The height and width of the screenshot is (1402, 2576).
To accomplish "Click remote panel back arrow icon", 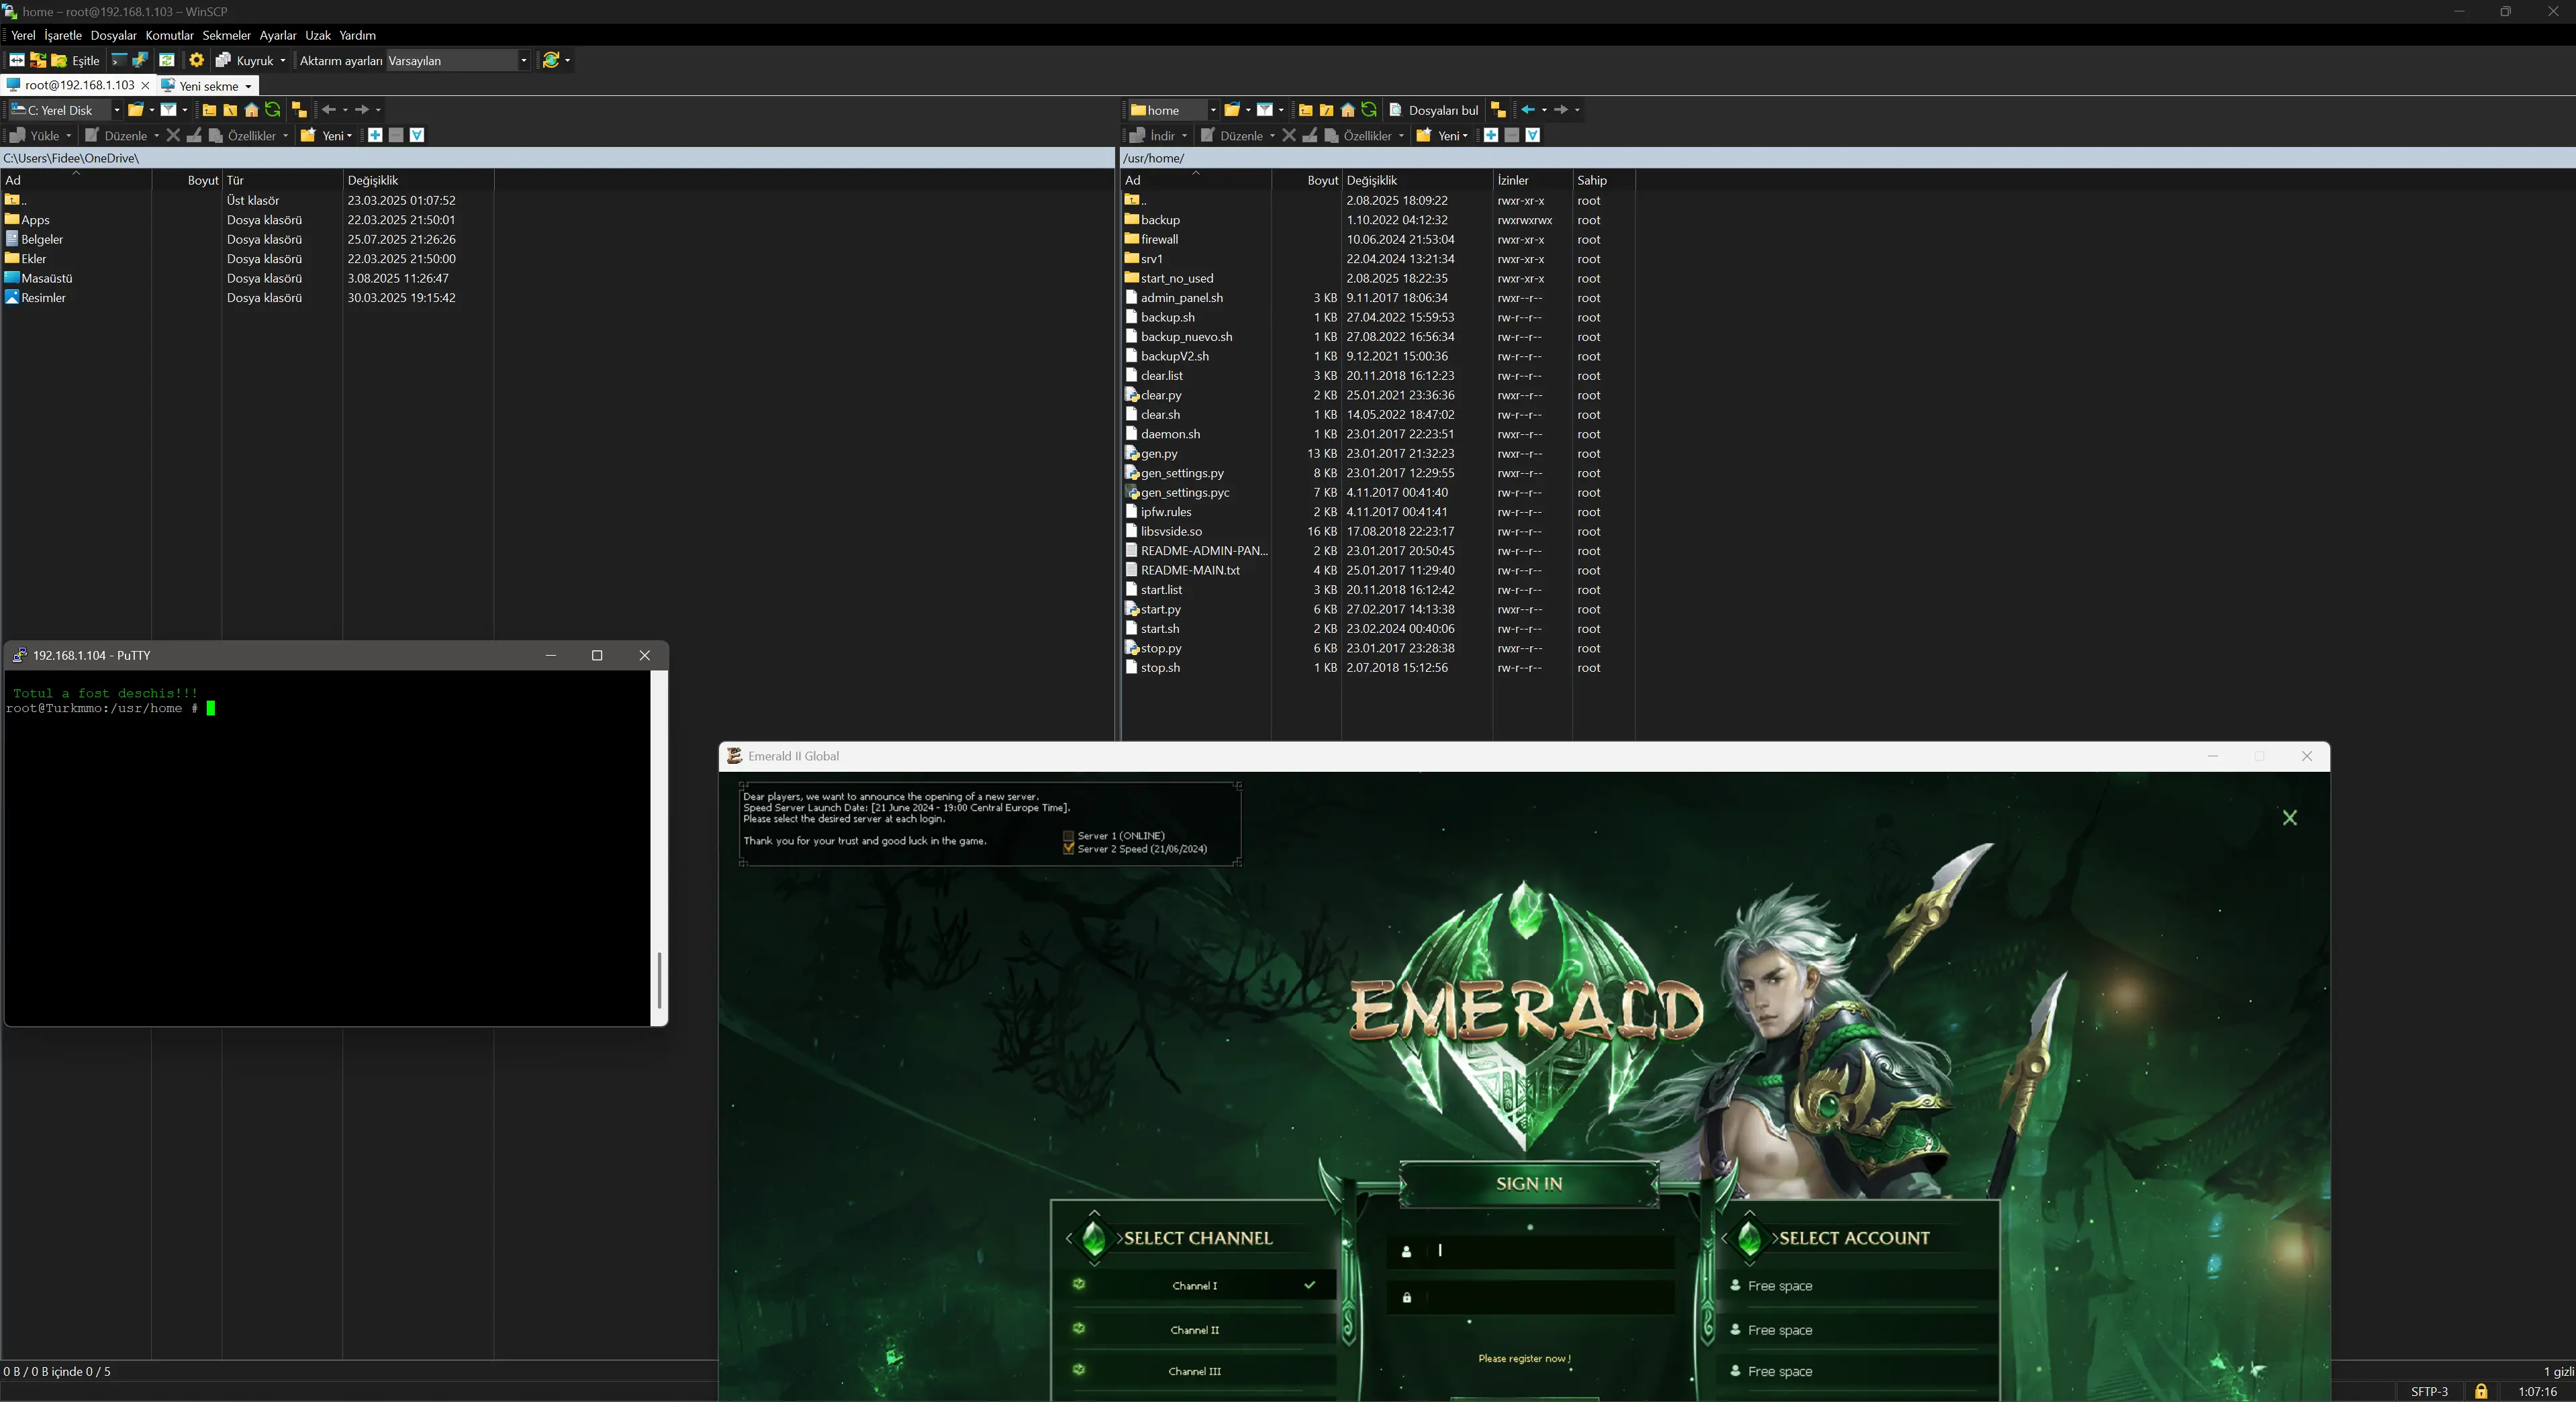I will coord(1527,110).
